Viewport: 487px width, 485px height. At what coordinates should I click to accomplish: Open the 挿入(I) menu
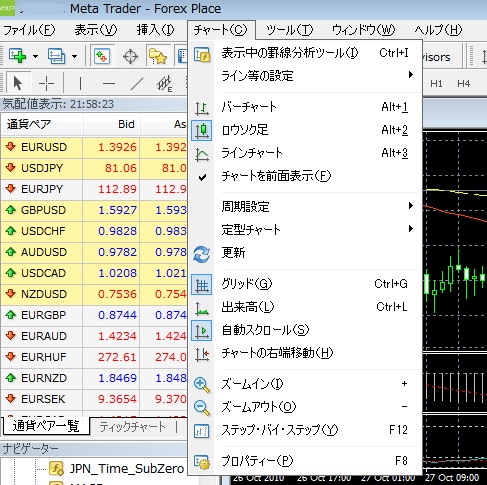coord(155,30)
